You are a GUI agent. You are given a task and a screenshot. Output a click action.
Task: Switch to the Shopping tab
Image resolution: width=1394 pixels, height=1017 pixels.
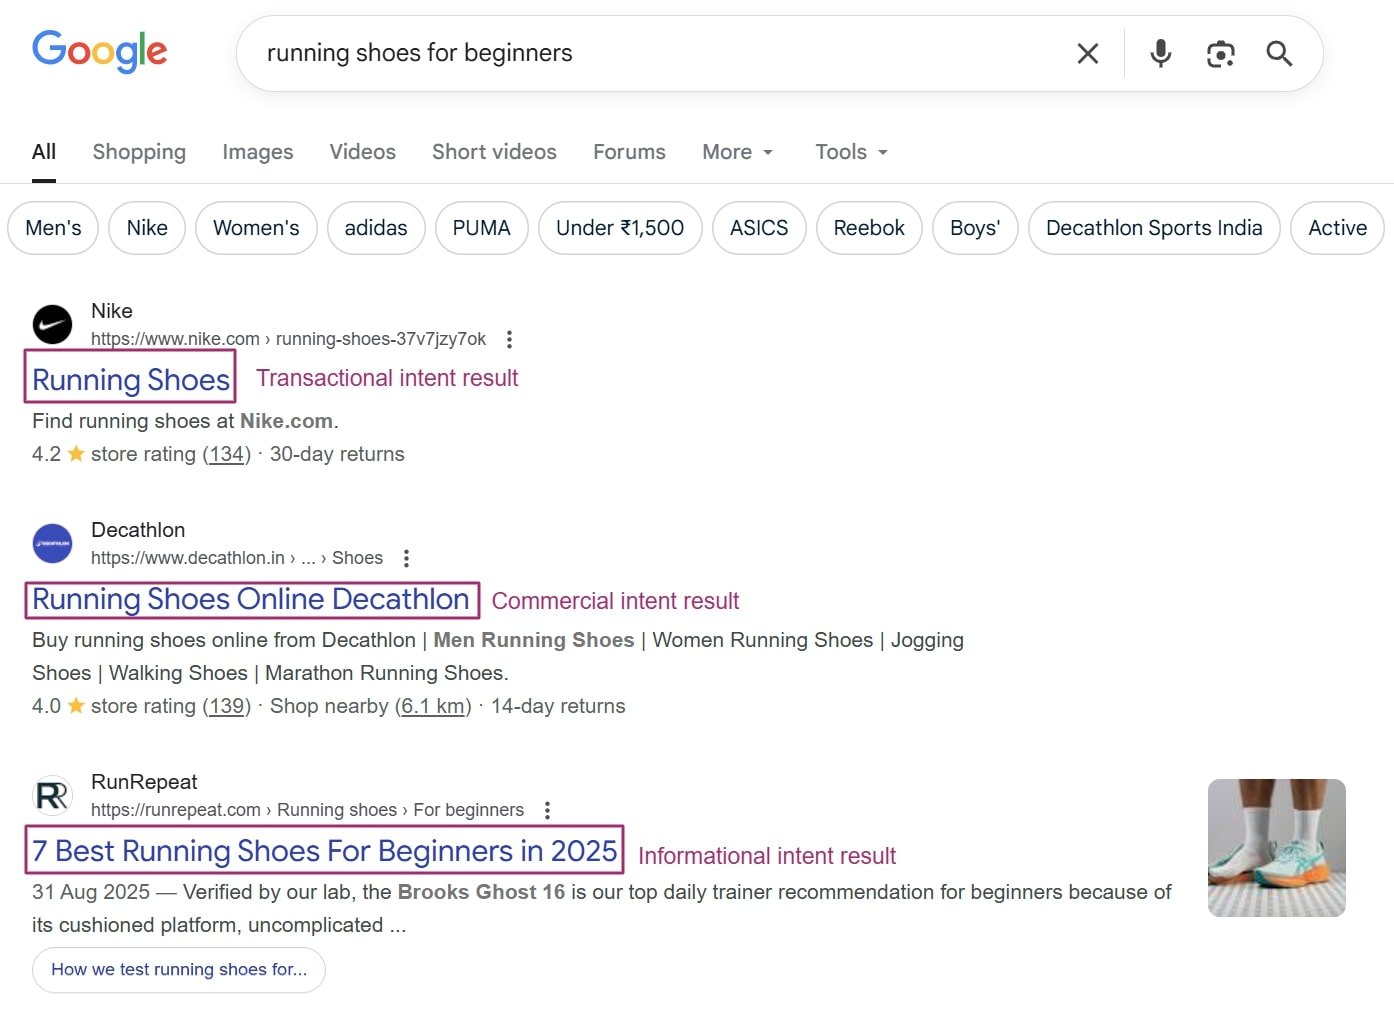point(139,152)
